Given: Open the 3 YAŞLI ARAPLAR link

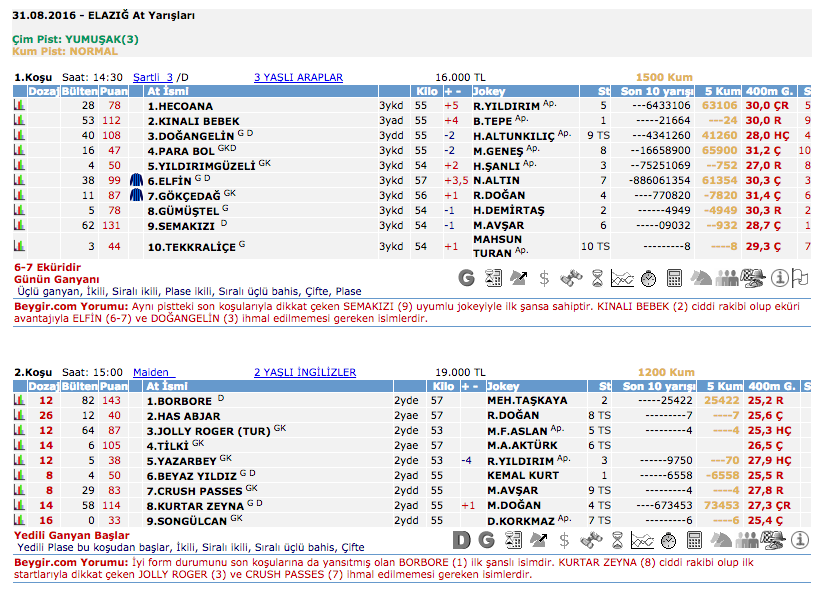Looking at the screenshot, I should click(x=298, y=77).
